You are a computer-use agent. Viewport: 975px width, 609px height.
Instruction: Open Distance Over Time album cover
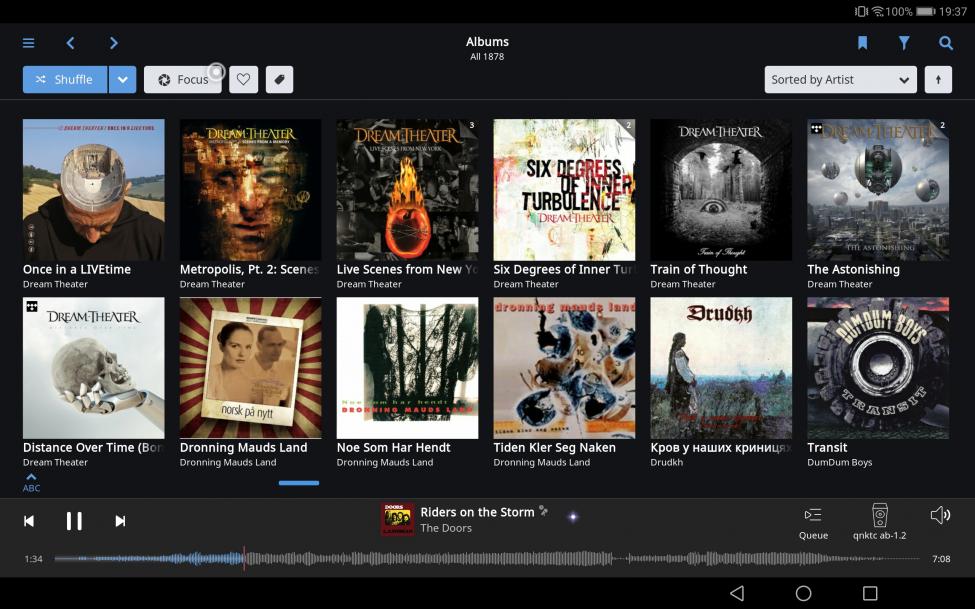click(94, 368)
